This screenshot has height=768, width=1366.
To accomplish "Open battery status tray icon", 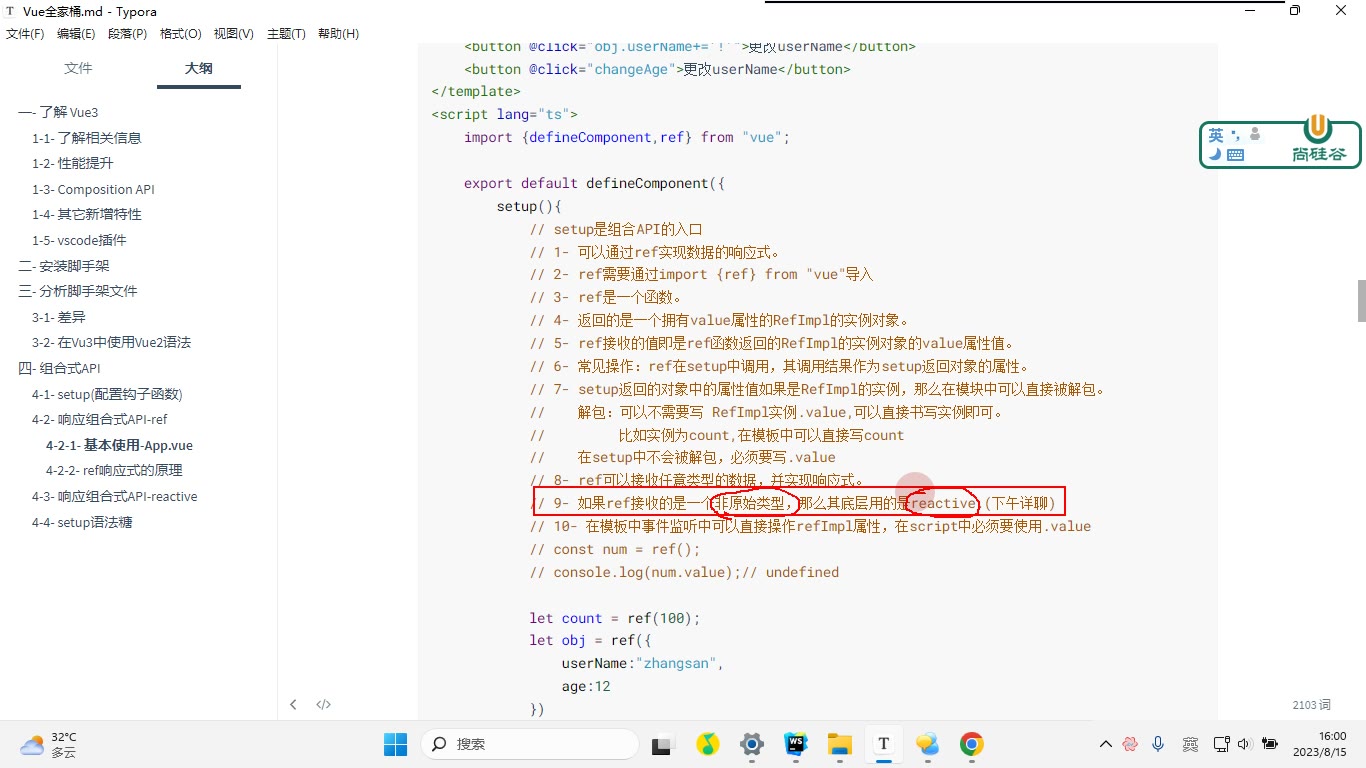I will pos(1270,744).
